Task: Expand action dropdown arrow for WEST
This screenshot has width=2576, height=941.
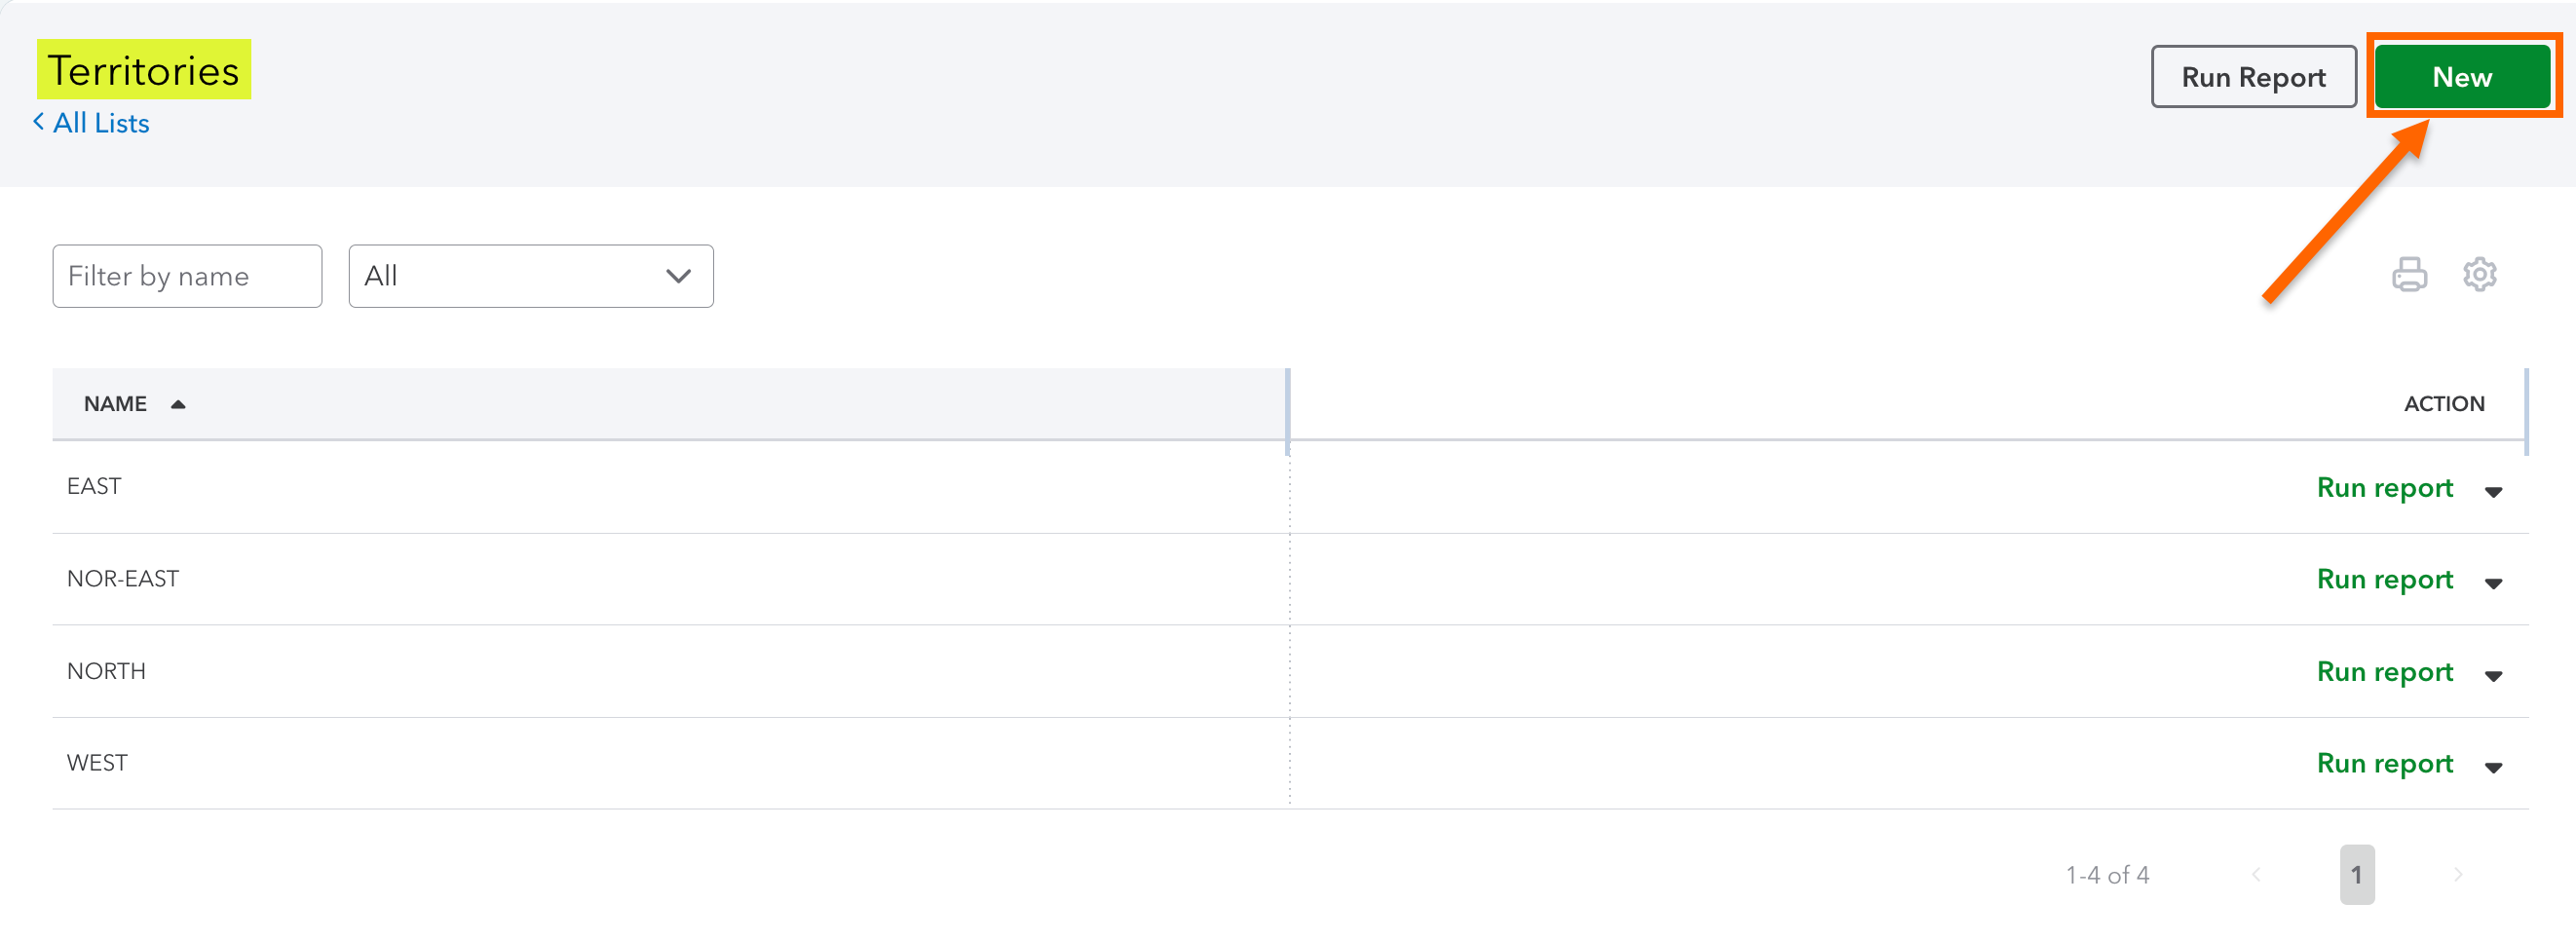Action: [2493, 767]
